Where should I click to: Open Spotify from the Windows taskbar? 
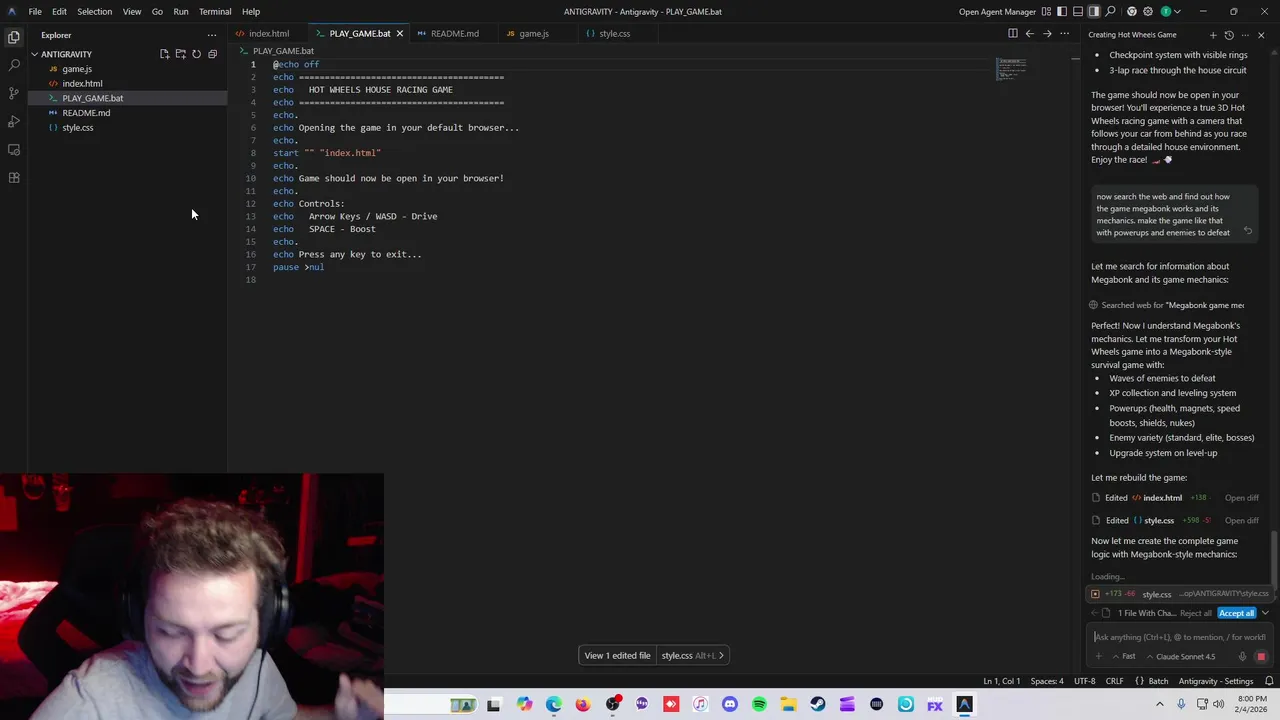point(759,705)
